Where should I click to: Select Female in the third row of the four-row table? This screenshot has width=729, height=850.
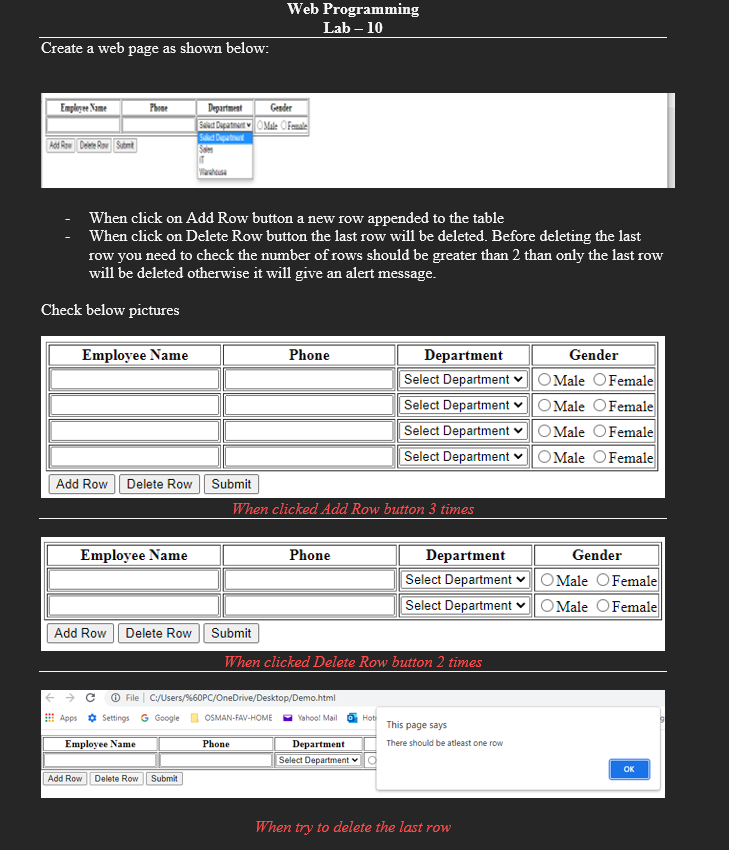(x=599, y=431)
